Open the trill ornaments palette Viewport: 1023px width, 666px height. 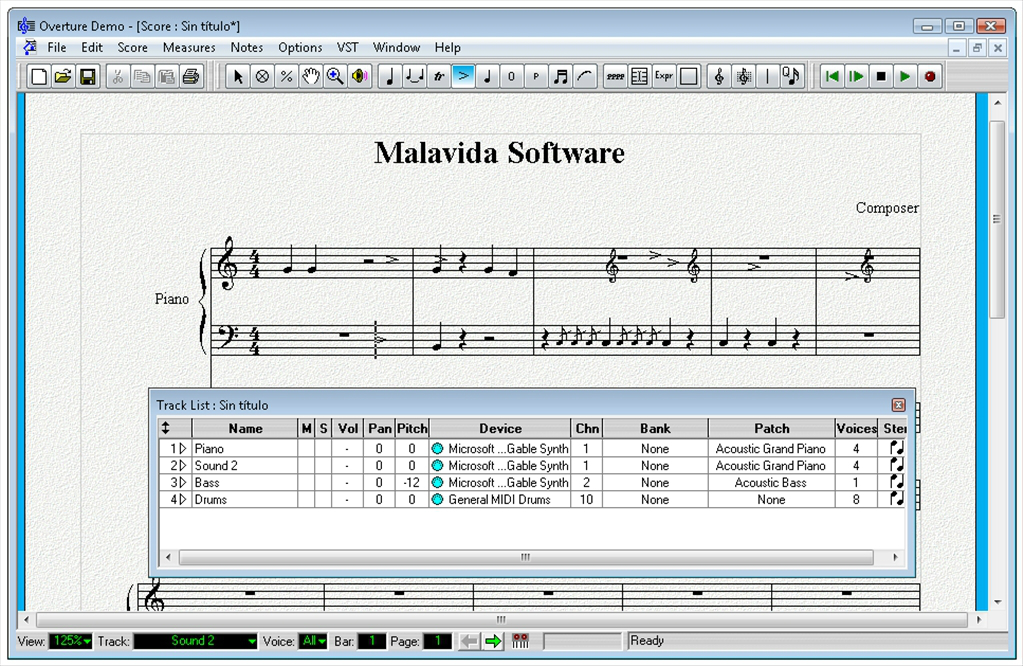439,76
